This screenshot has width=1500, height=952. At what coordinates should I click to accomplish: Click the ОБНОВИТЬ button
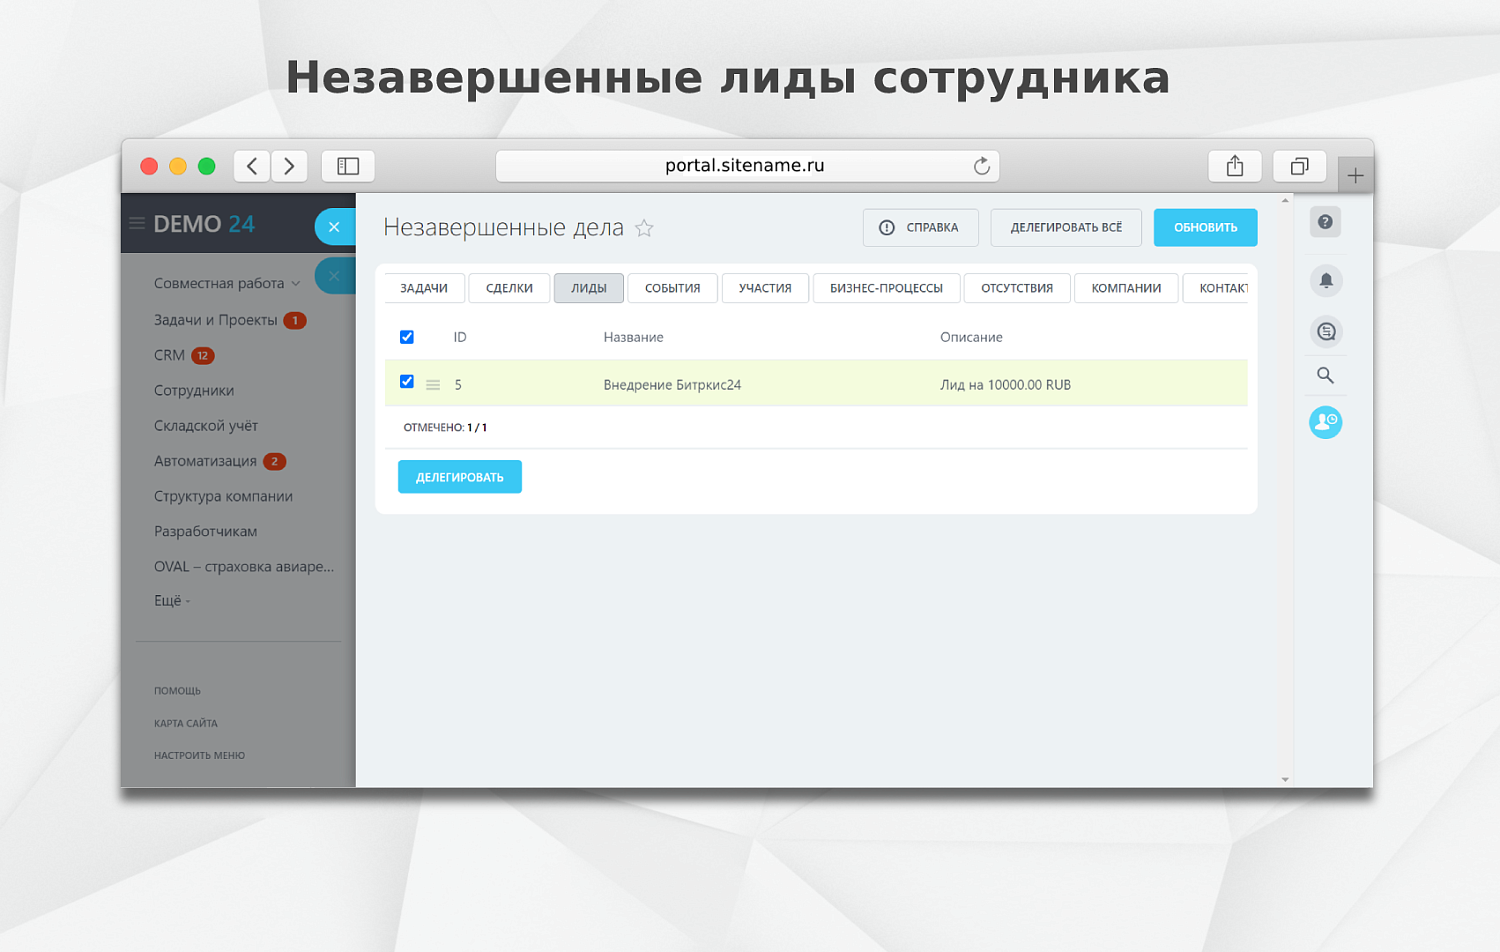[1205, 227]
